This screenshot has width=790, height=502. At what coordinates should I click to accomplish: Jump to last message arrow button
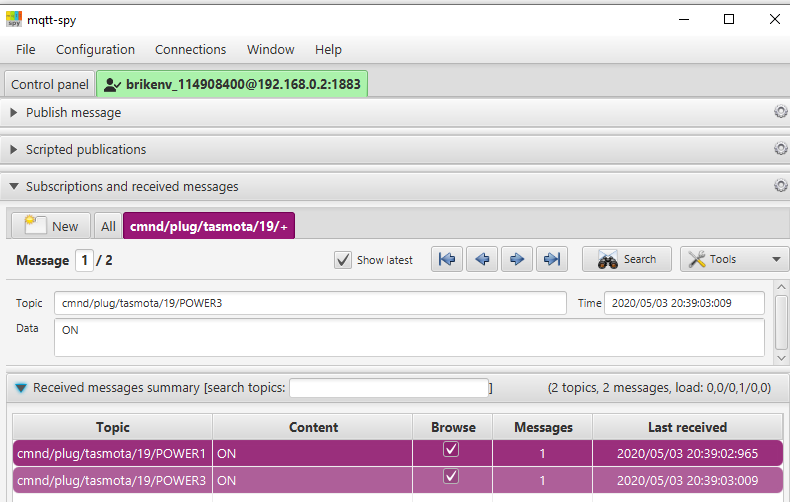[x=552, y=259]
